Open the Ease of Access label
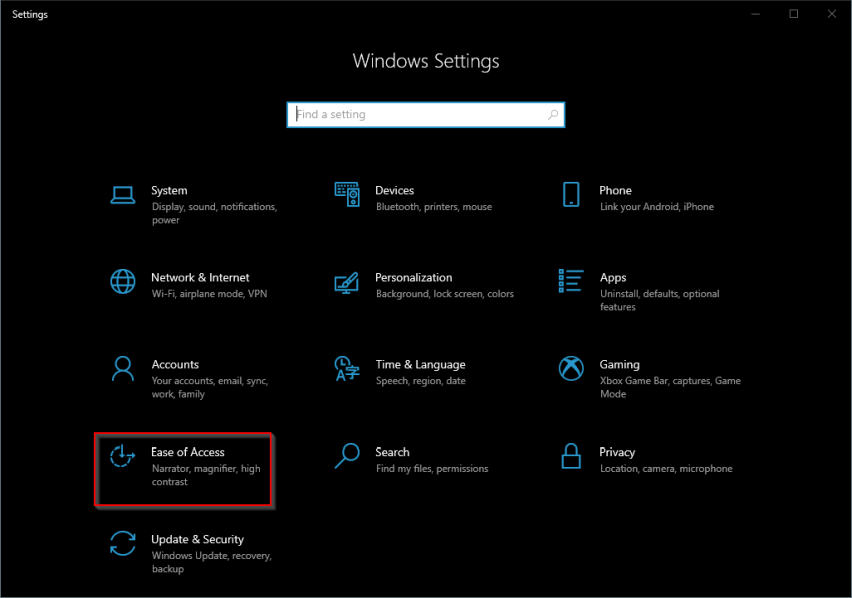This screenshot has height=598, width=852. [x=188, y=452]
